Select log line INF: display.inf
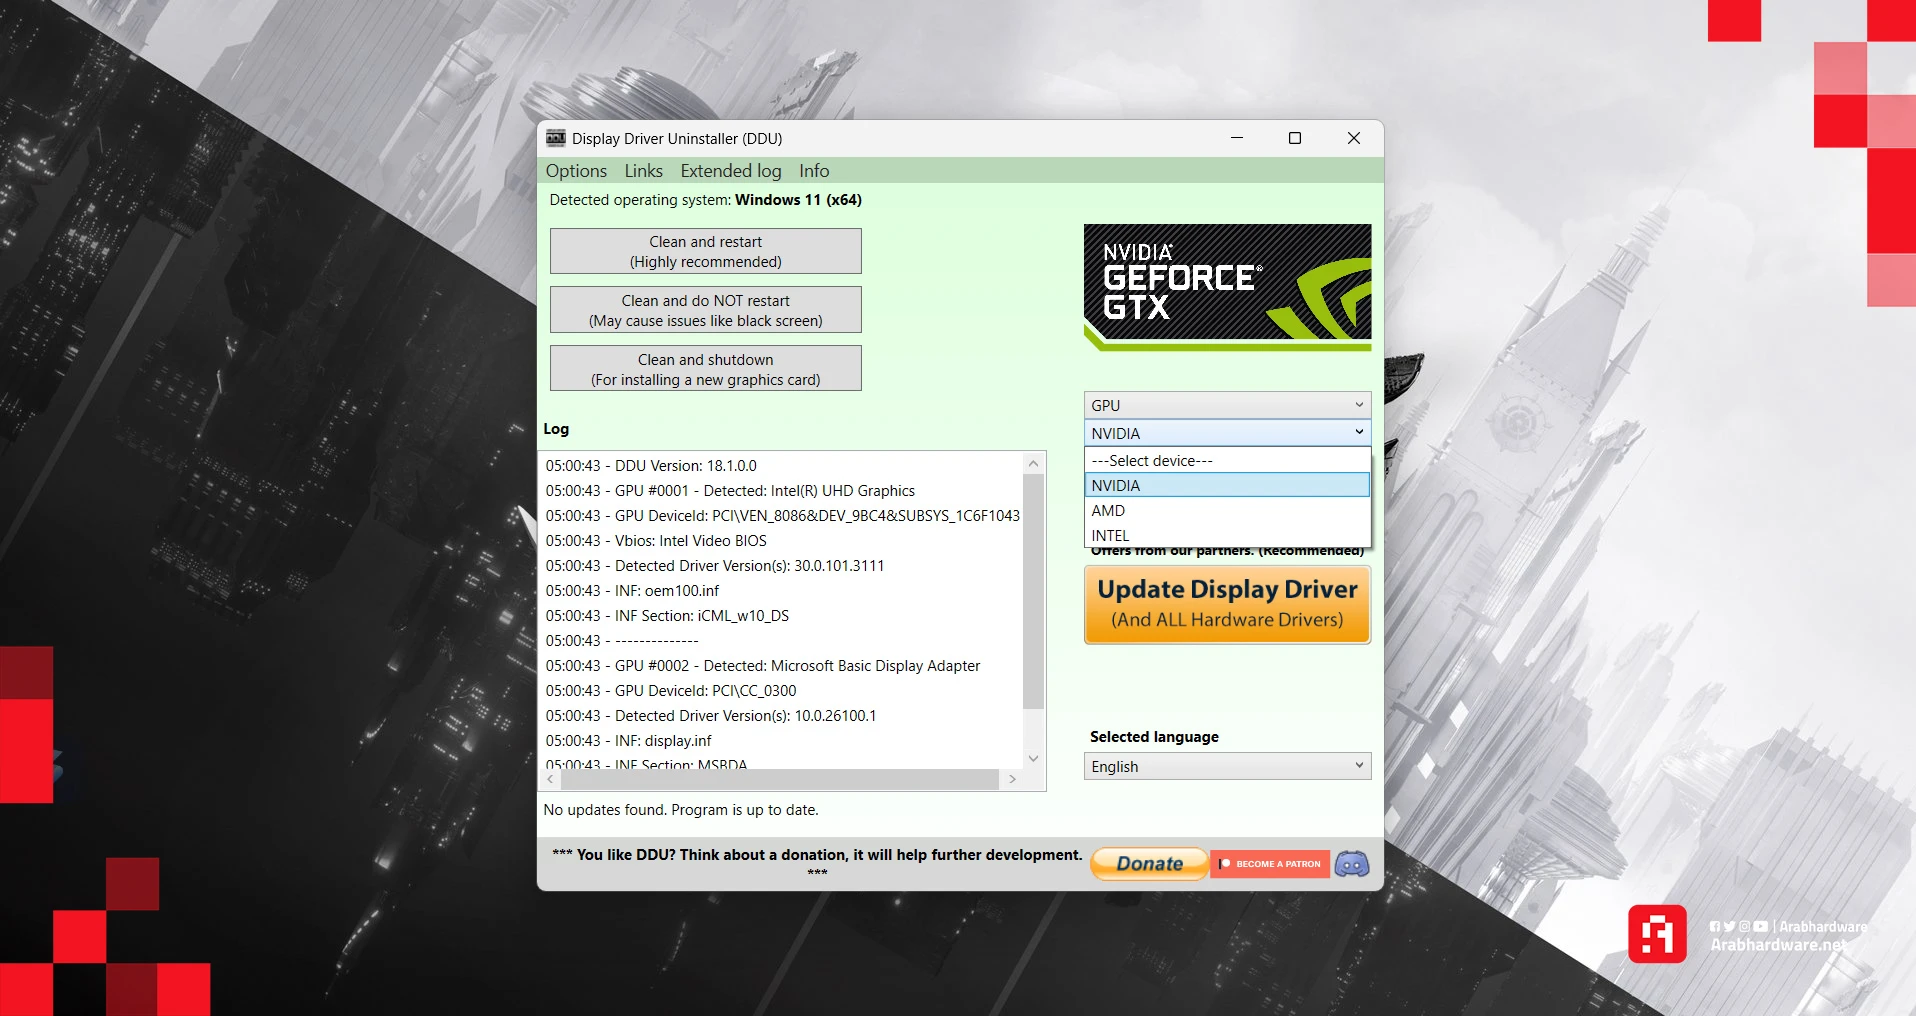Viewport: 1916px width, 1016px height. click(x=628, y=740)
